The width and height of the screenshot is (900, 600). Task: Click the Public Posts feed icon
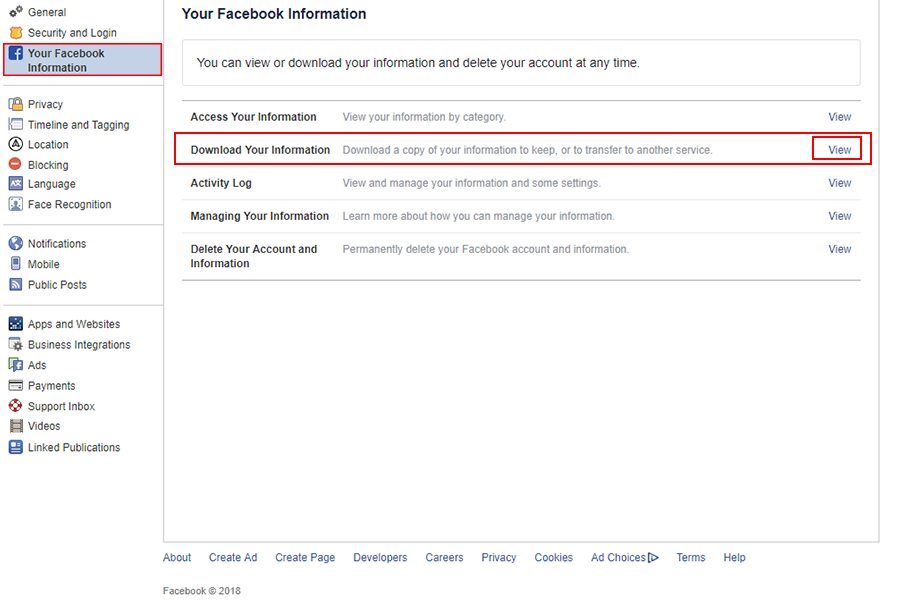coord(16,284)
